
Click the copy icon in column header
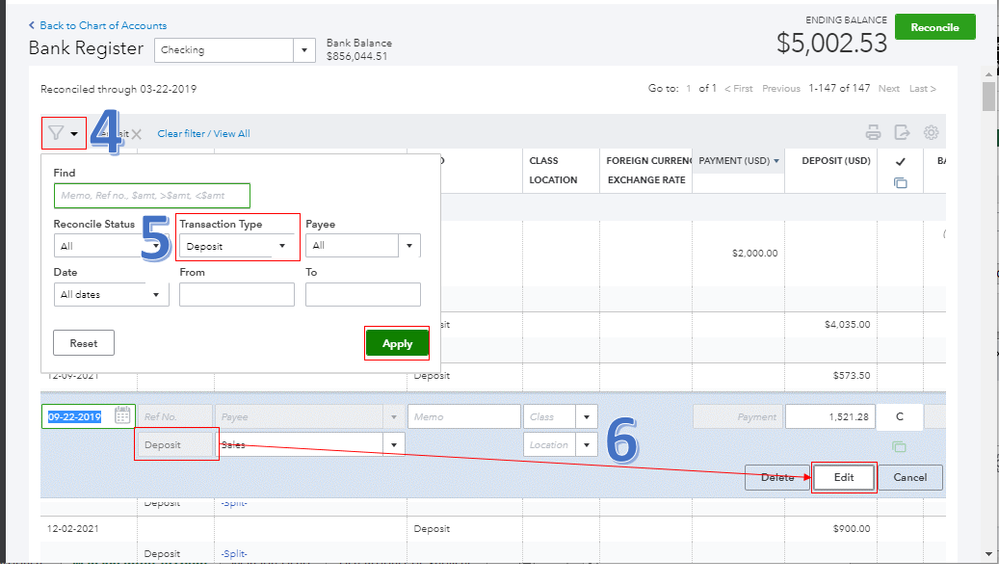click(900, 182)
